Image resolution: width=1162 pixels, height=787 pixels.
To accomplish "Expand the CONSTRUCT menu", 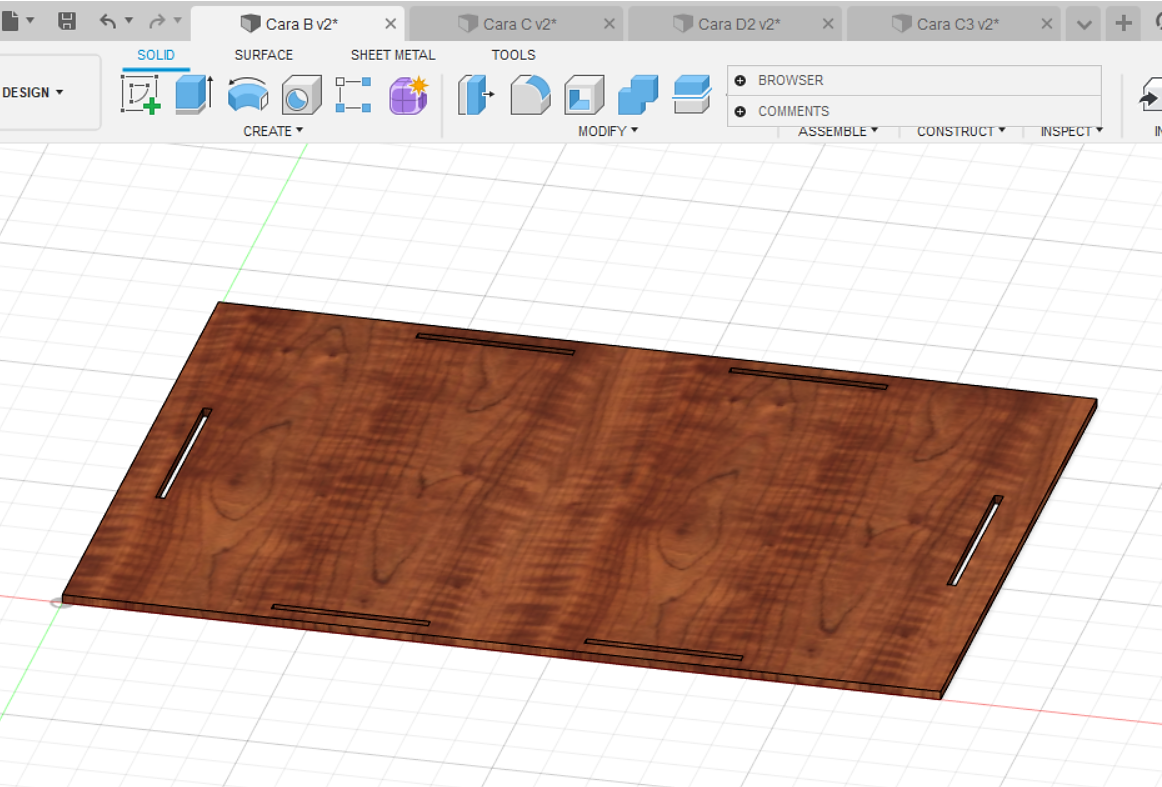I will tap(961, 131).
